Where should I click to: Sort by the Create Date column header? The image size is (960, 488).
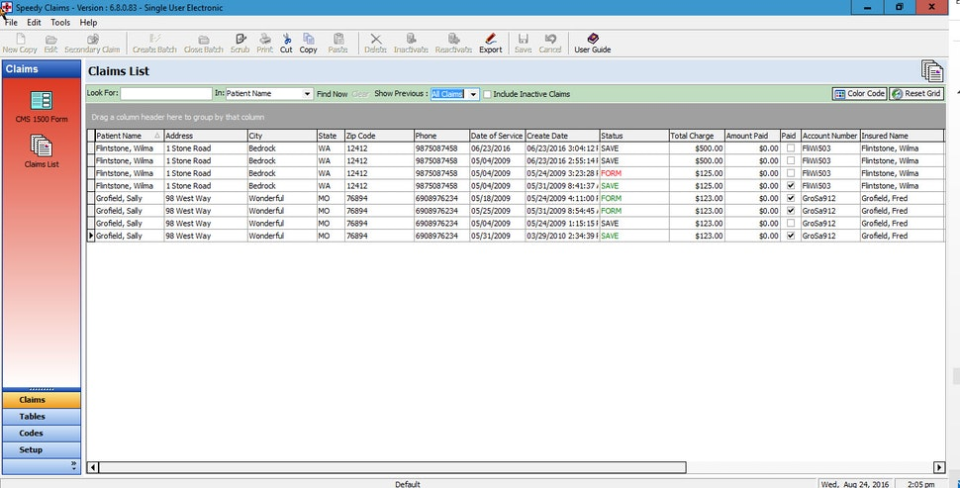click(562, 136)
